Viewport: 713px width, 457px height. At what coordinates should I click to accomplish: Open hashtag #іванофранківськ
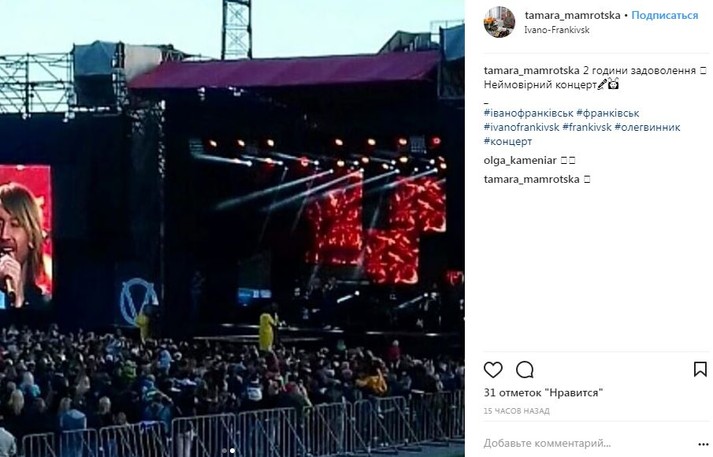(528, 113)
